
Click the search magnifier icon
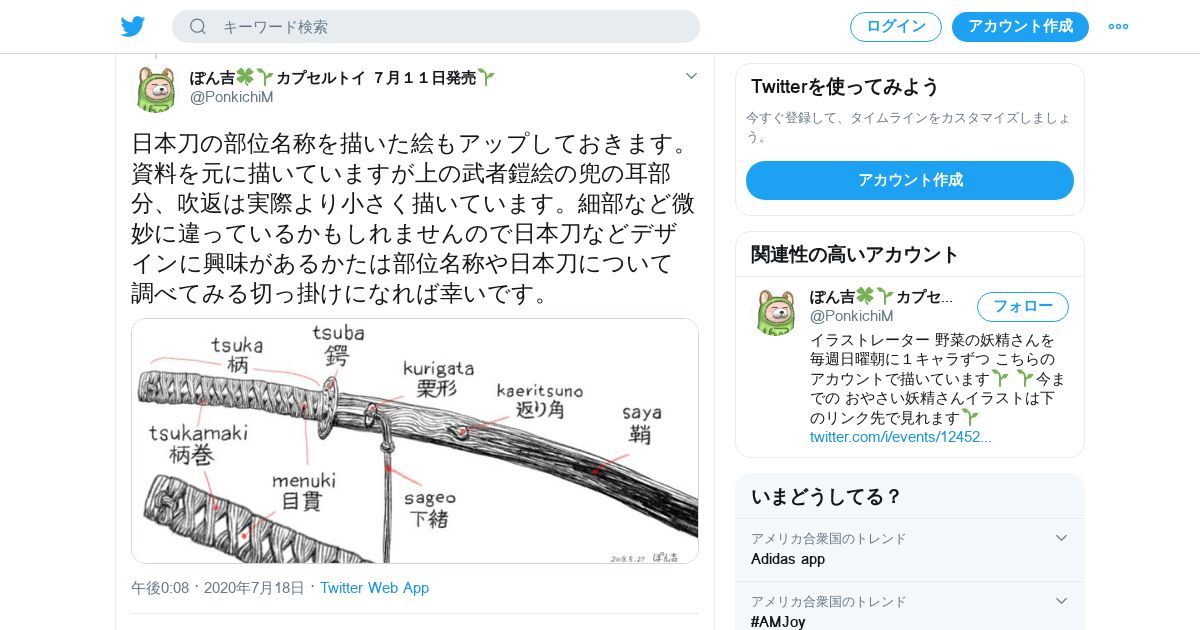pyautogui.click(x=198, y=27)
